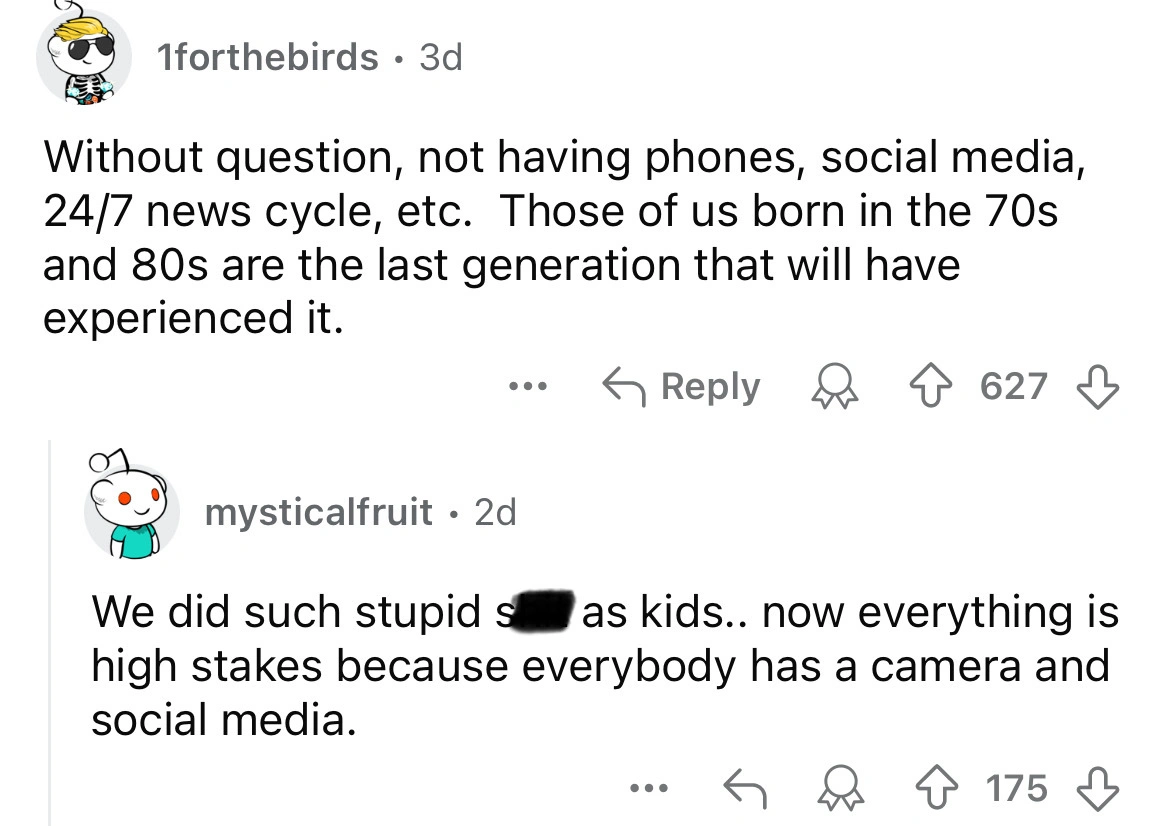Image resolution: width=1170 pixels, height=826 pixels.
Task: Open the three-dot menu on mysticalfruit's reply
Action: click(646, 788)
